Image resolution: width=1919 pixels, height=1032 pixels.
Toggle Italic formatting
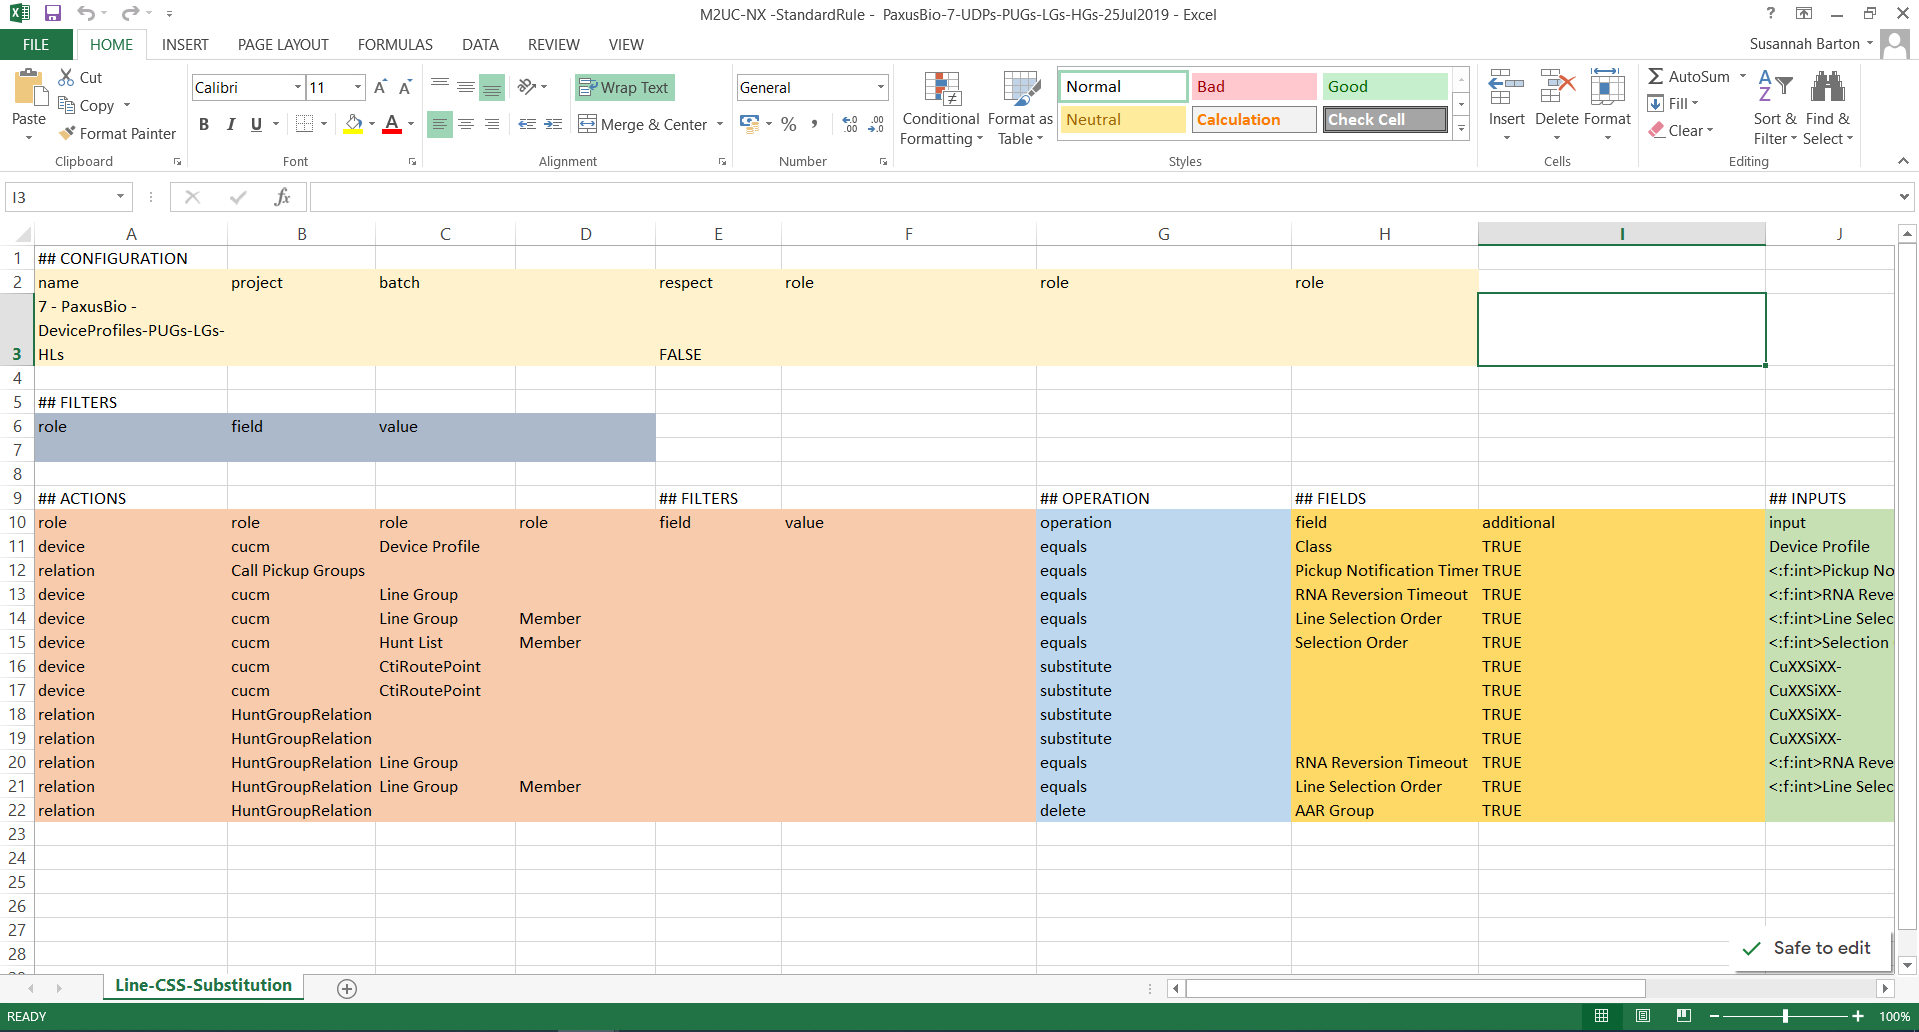(x=230, y=124)
